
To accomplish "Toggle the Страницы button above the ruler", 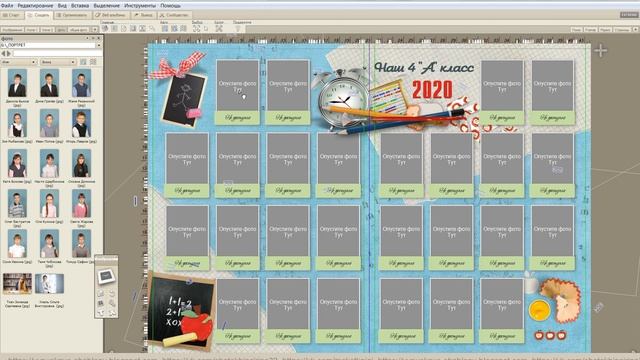I will (x=622, y=30).
